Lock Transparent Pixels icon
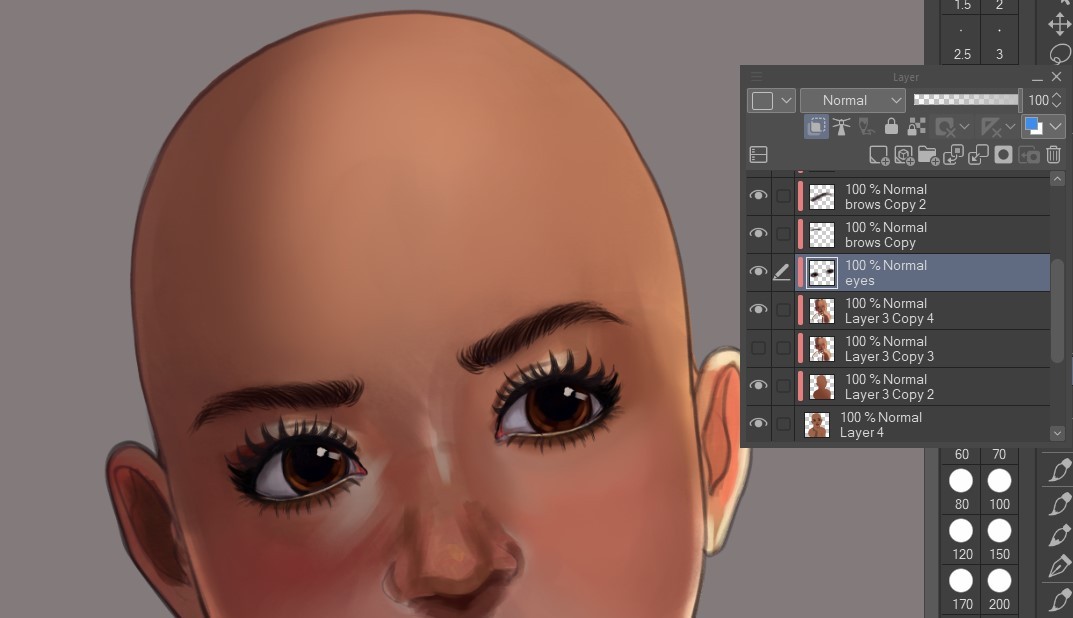1073x618 pixels. [916, 127]
